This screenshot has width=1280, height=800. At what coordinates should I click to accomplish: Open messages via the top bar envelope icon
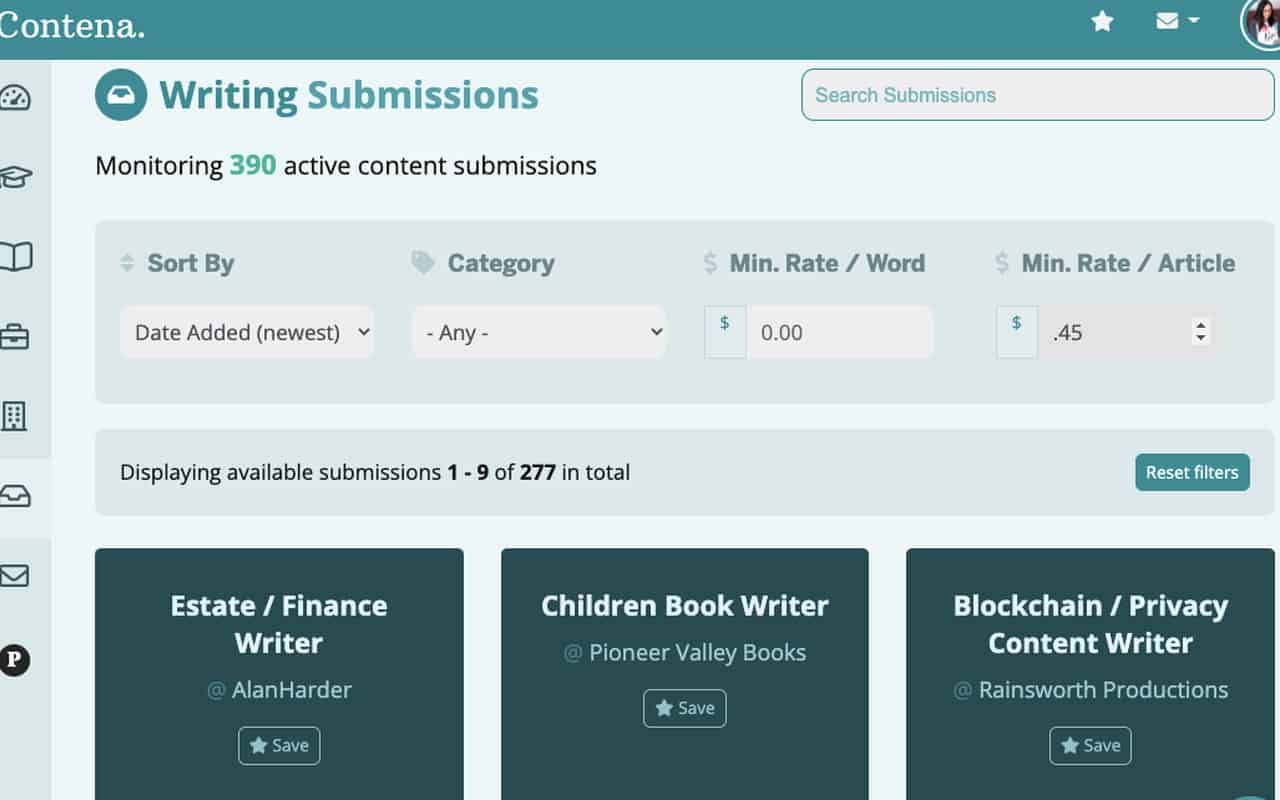(x=1168, y=20)
